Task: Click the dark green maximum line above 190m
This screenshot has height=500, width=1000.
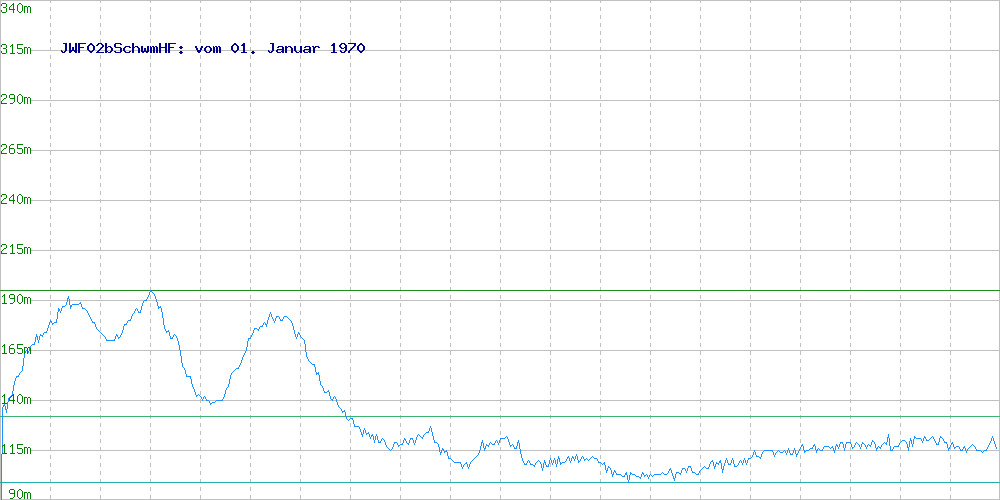Action: 500,291
